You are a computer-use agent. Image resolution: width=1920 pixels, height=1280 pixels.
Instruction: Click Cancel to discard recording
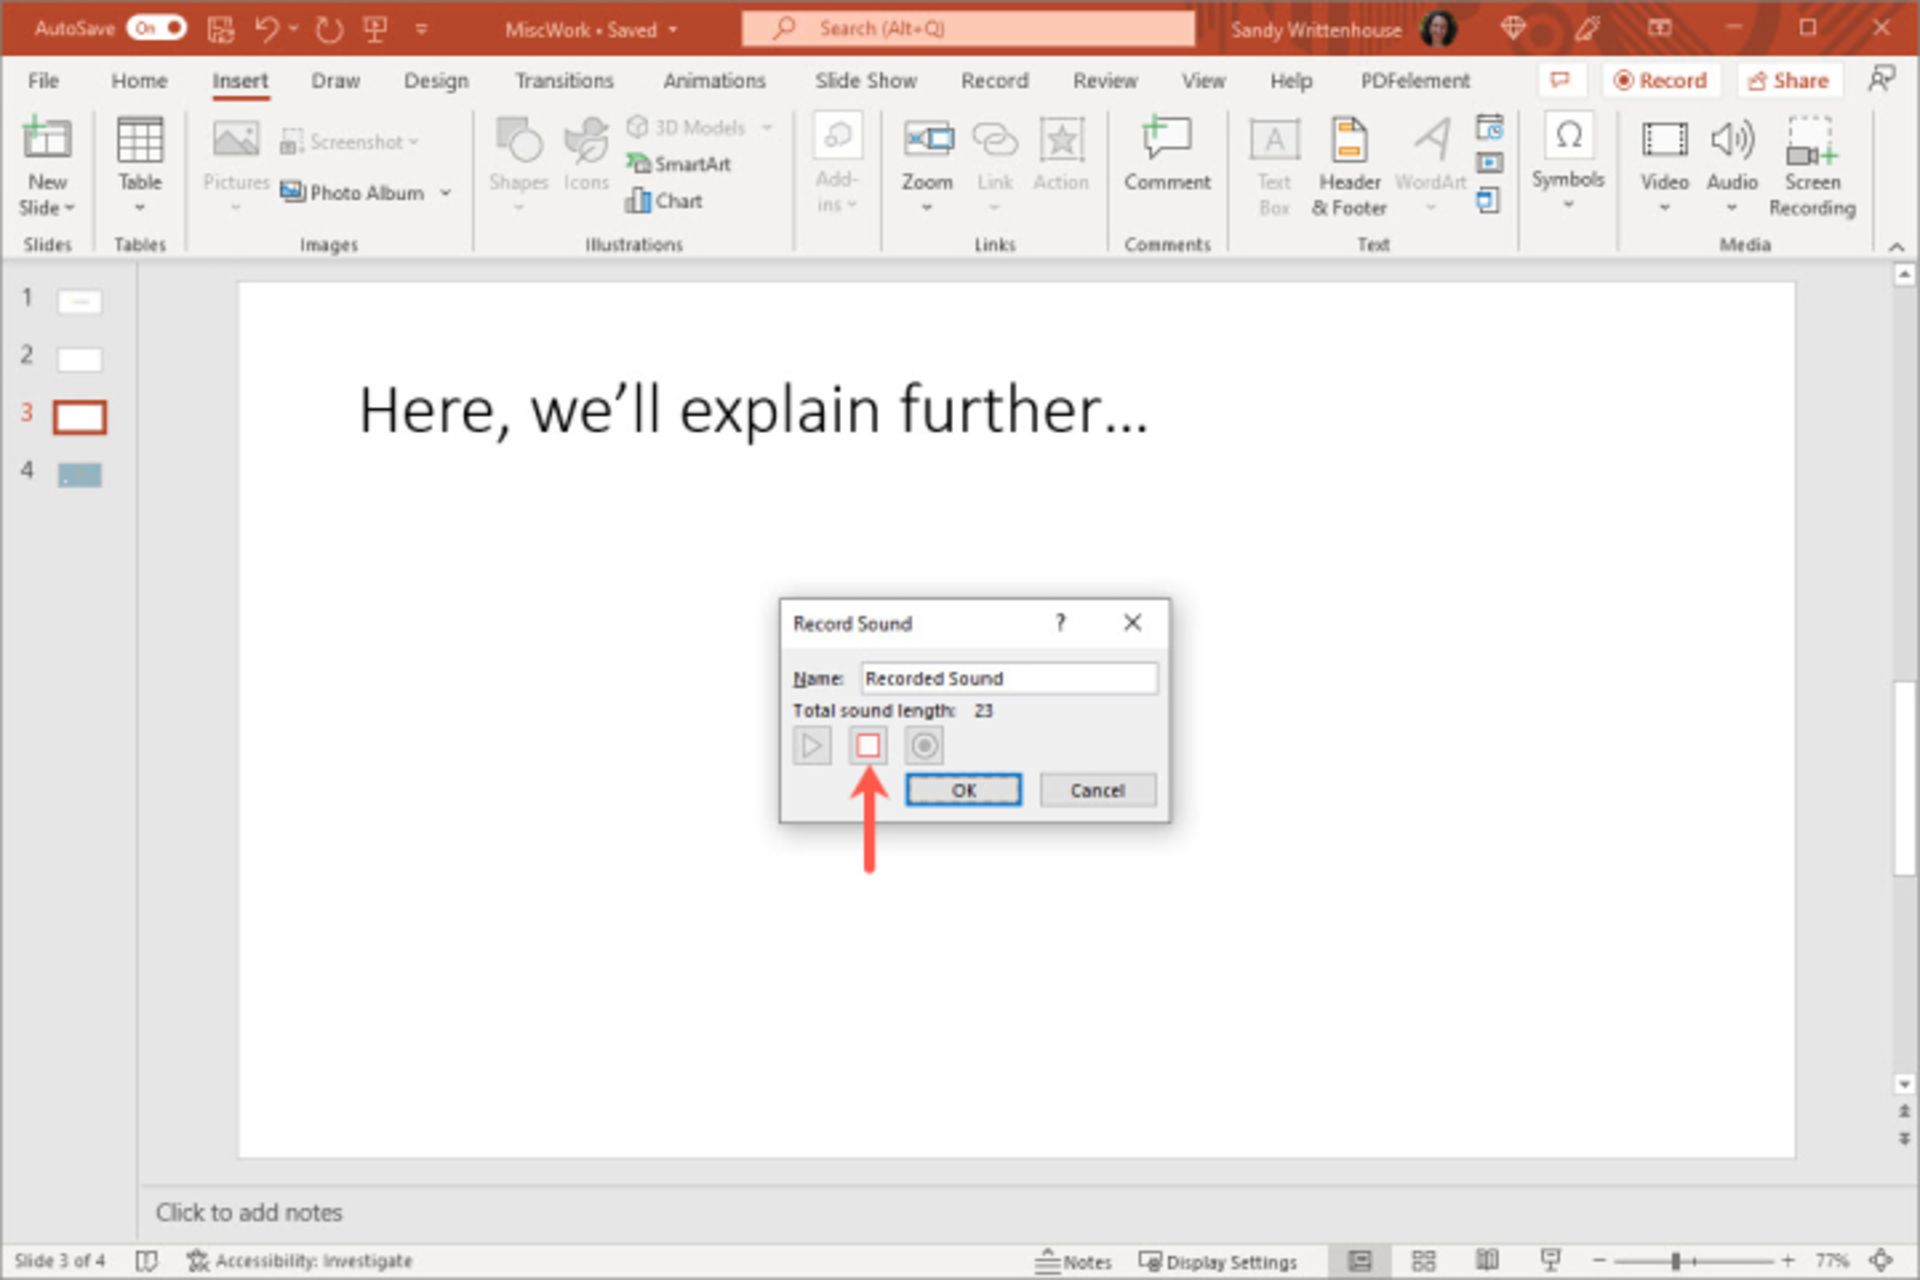tap(1096, 789)
